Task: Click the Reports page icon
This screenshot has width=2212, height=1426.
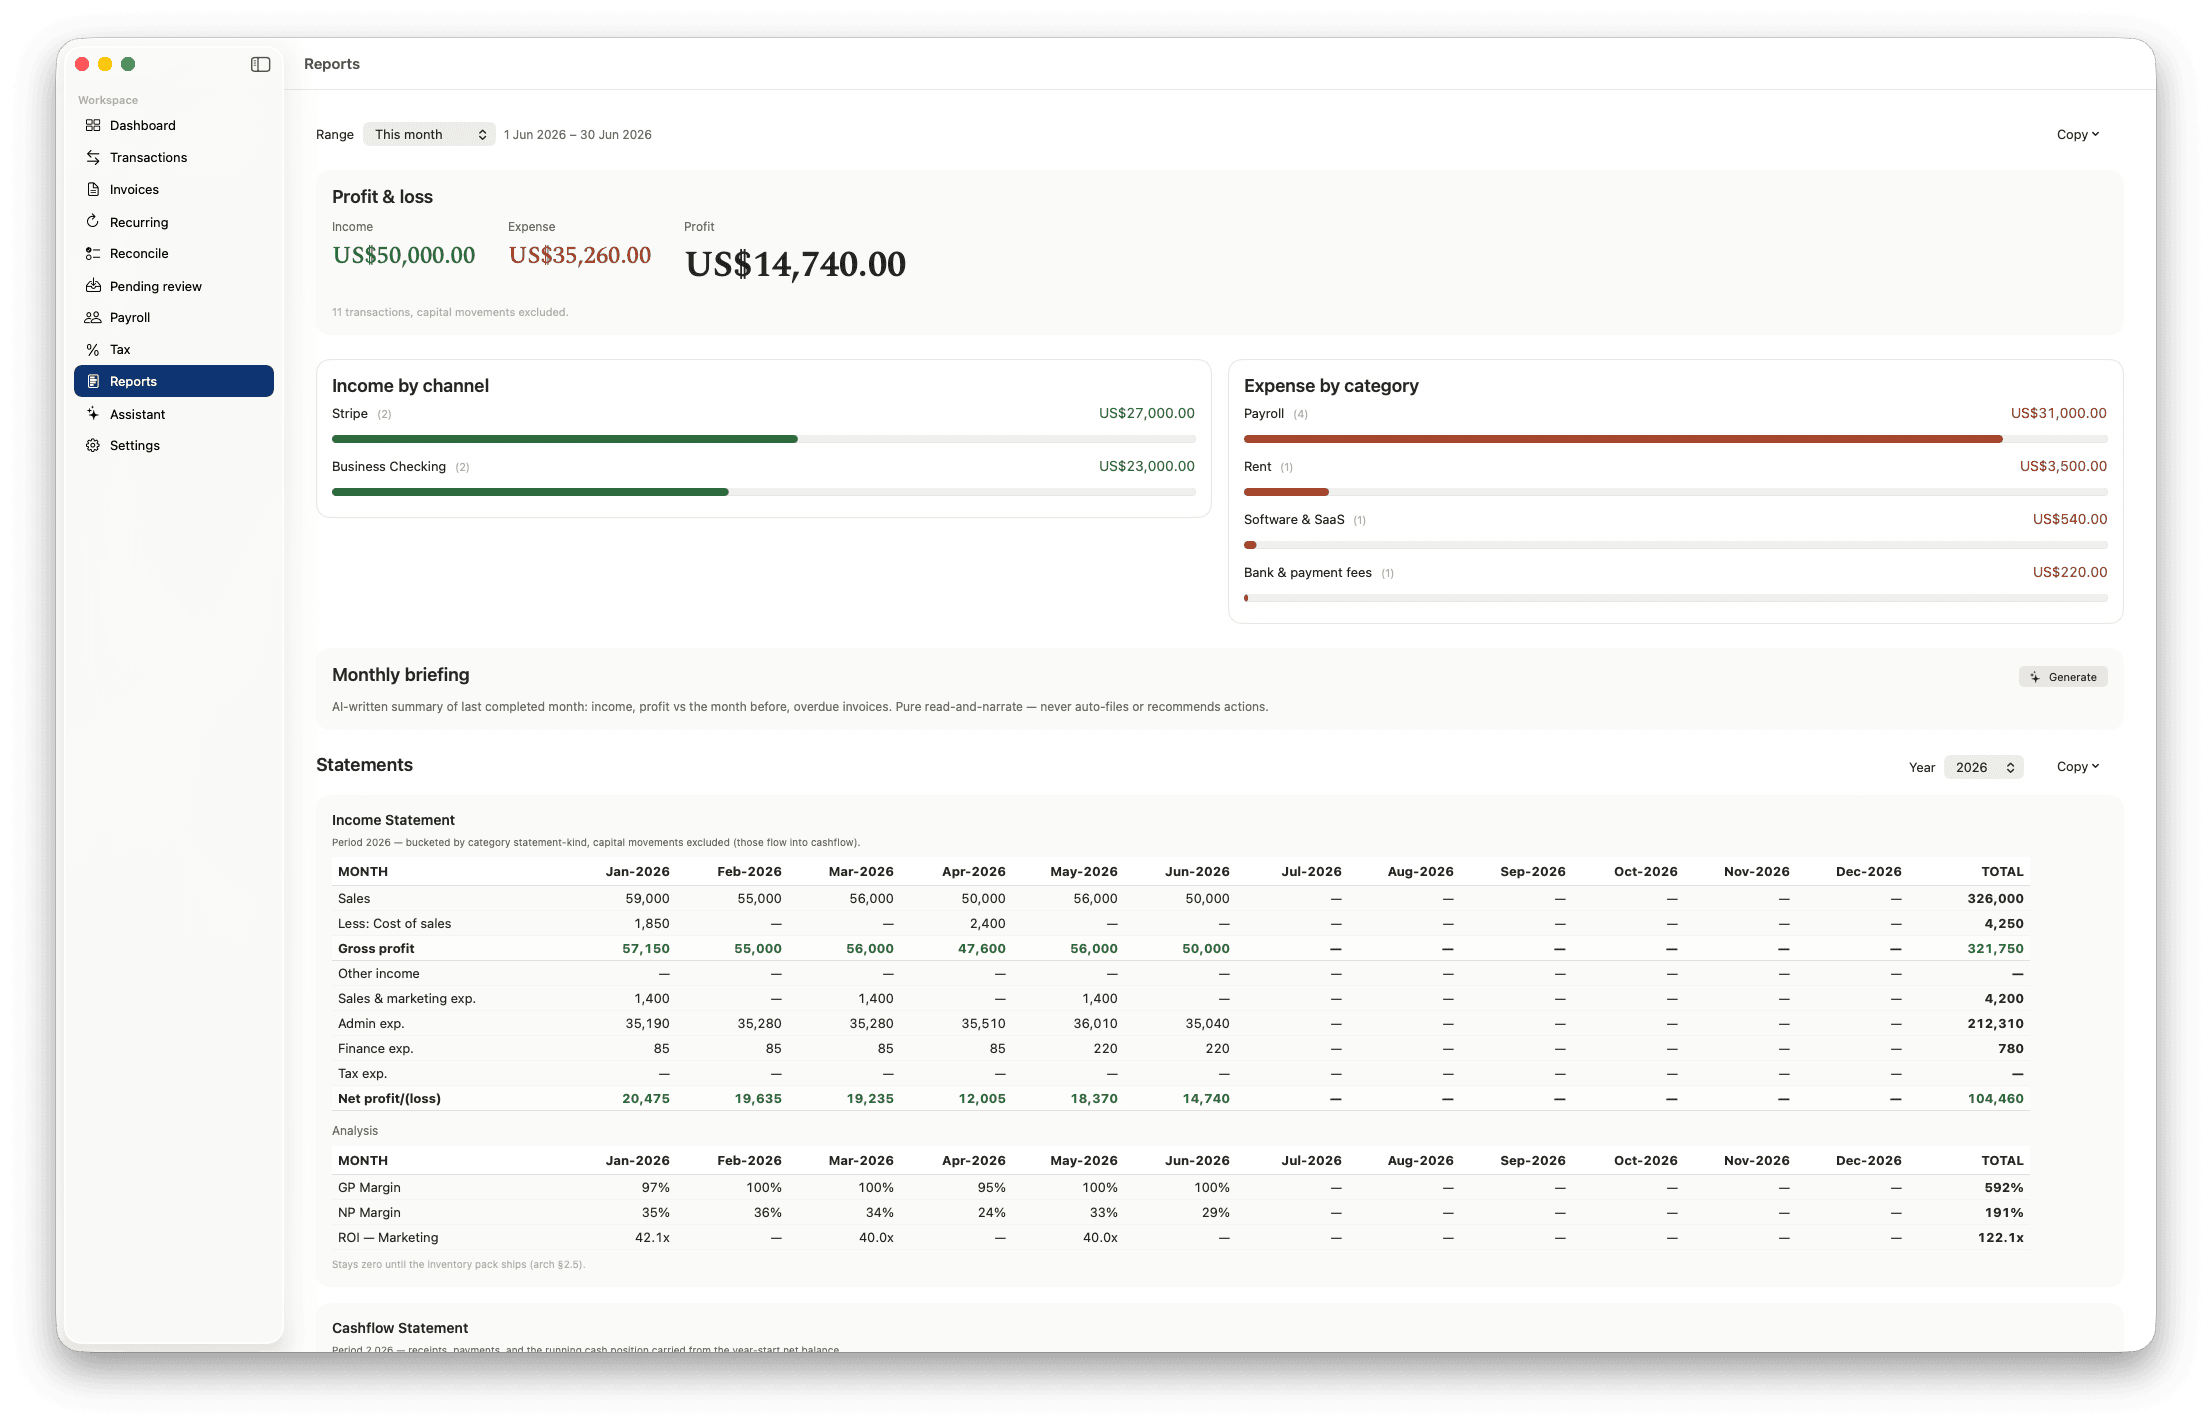Action: (93, 381)
